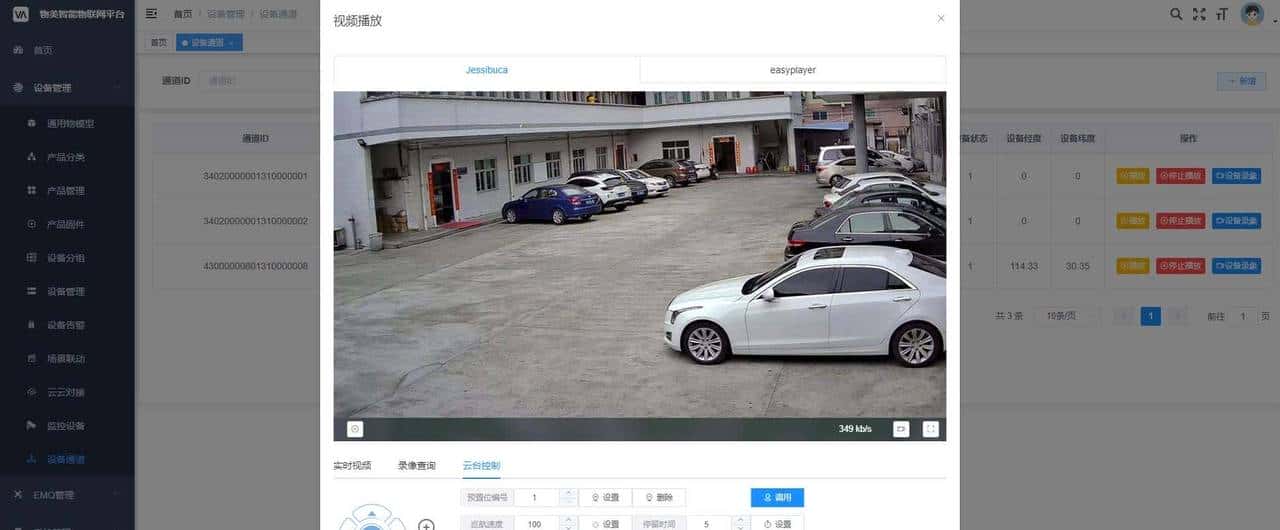This screenshot has width=1280, height=530.
Task: Click the 预置位编号 number field
Action: [537, 497]
